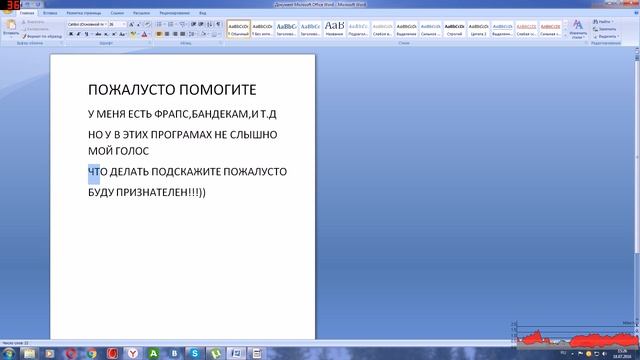The width and height of the screenshot is (640, 360).
Task: Apply the Цитата 2 style
Action: click(x=478, y=29)
